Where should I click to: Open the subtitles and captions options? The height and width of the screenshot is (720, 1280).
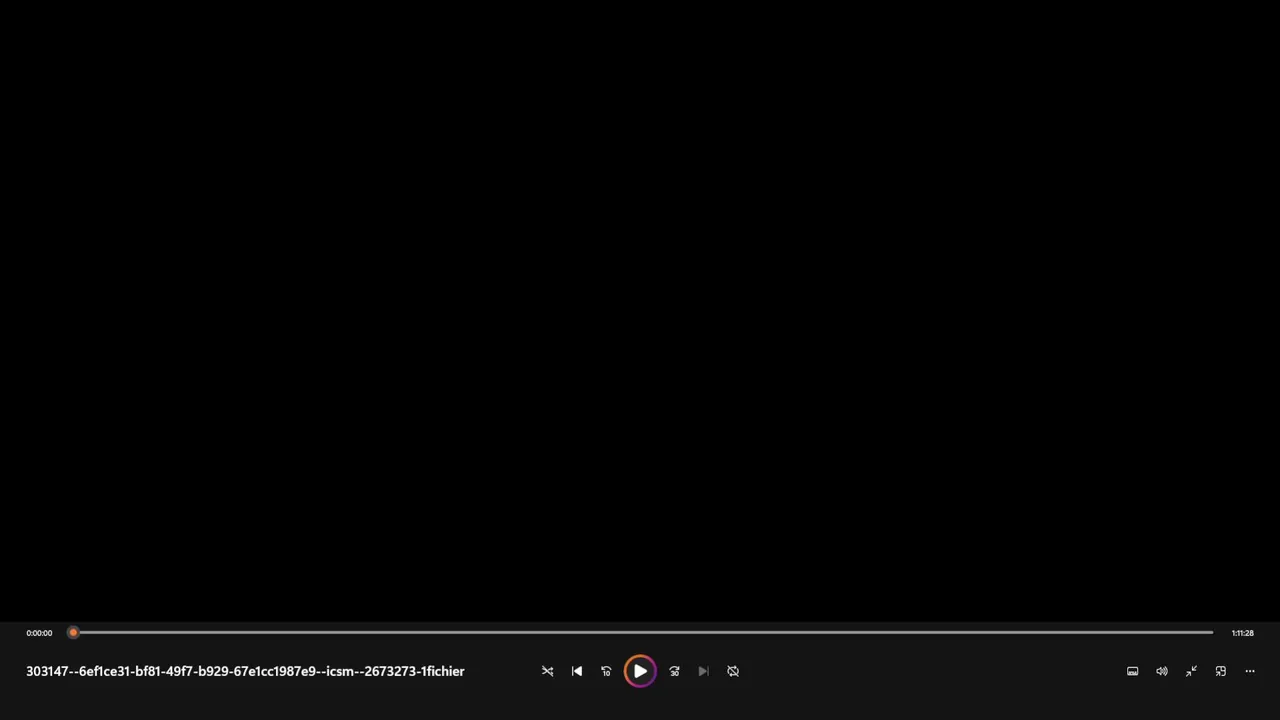(x=1132, y=671)
